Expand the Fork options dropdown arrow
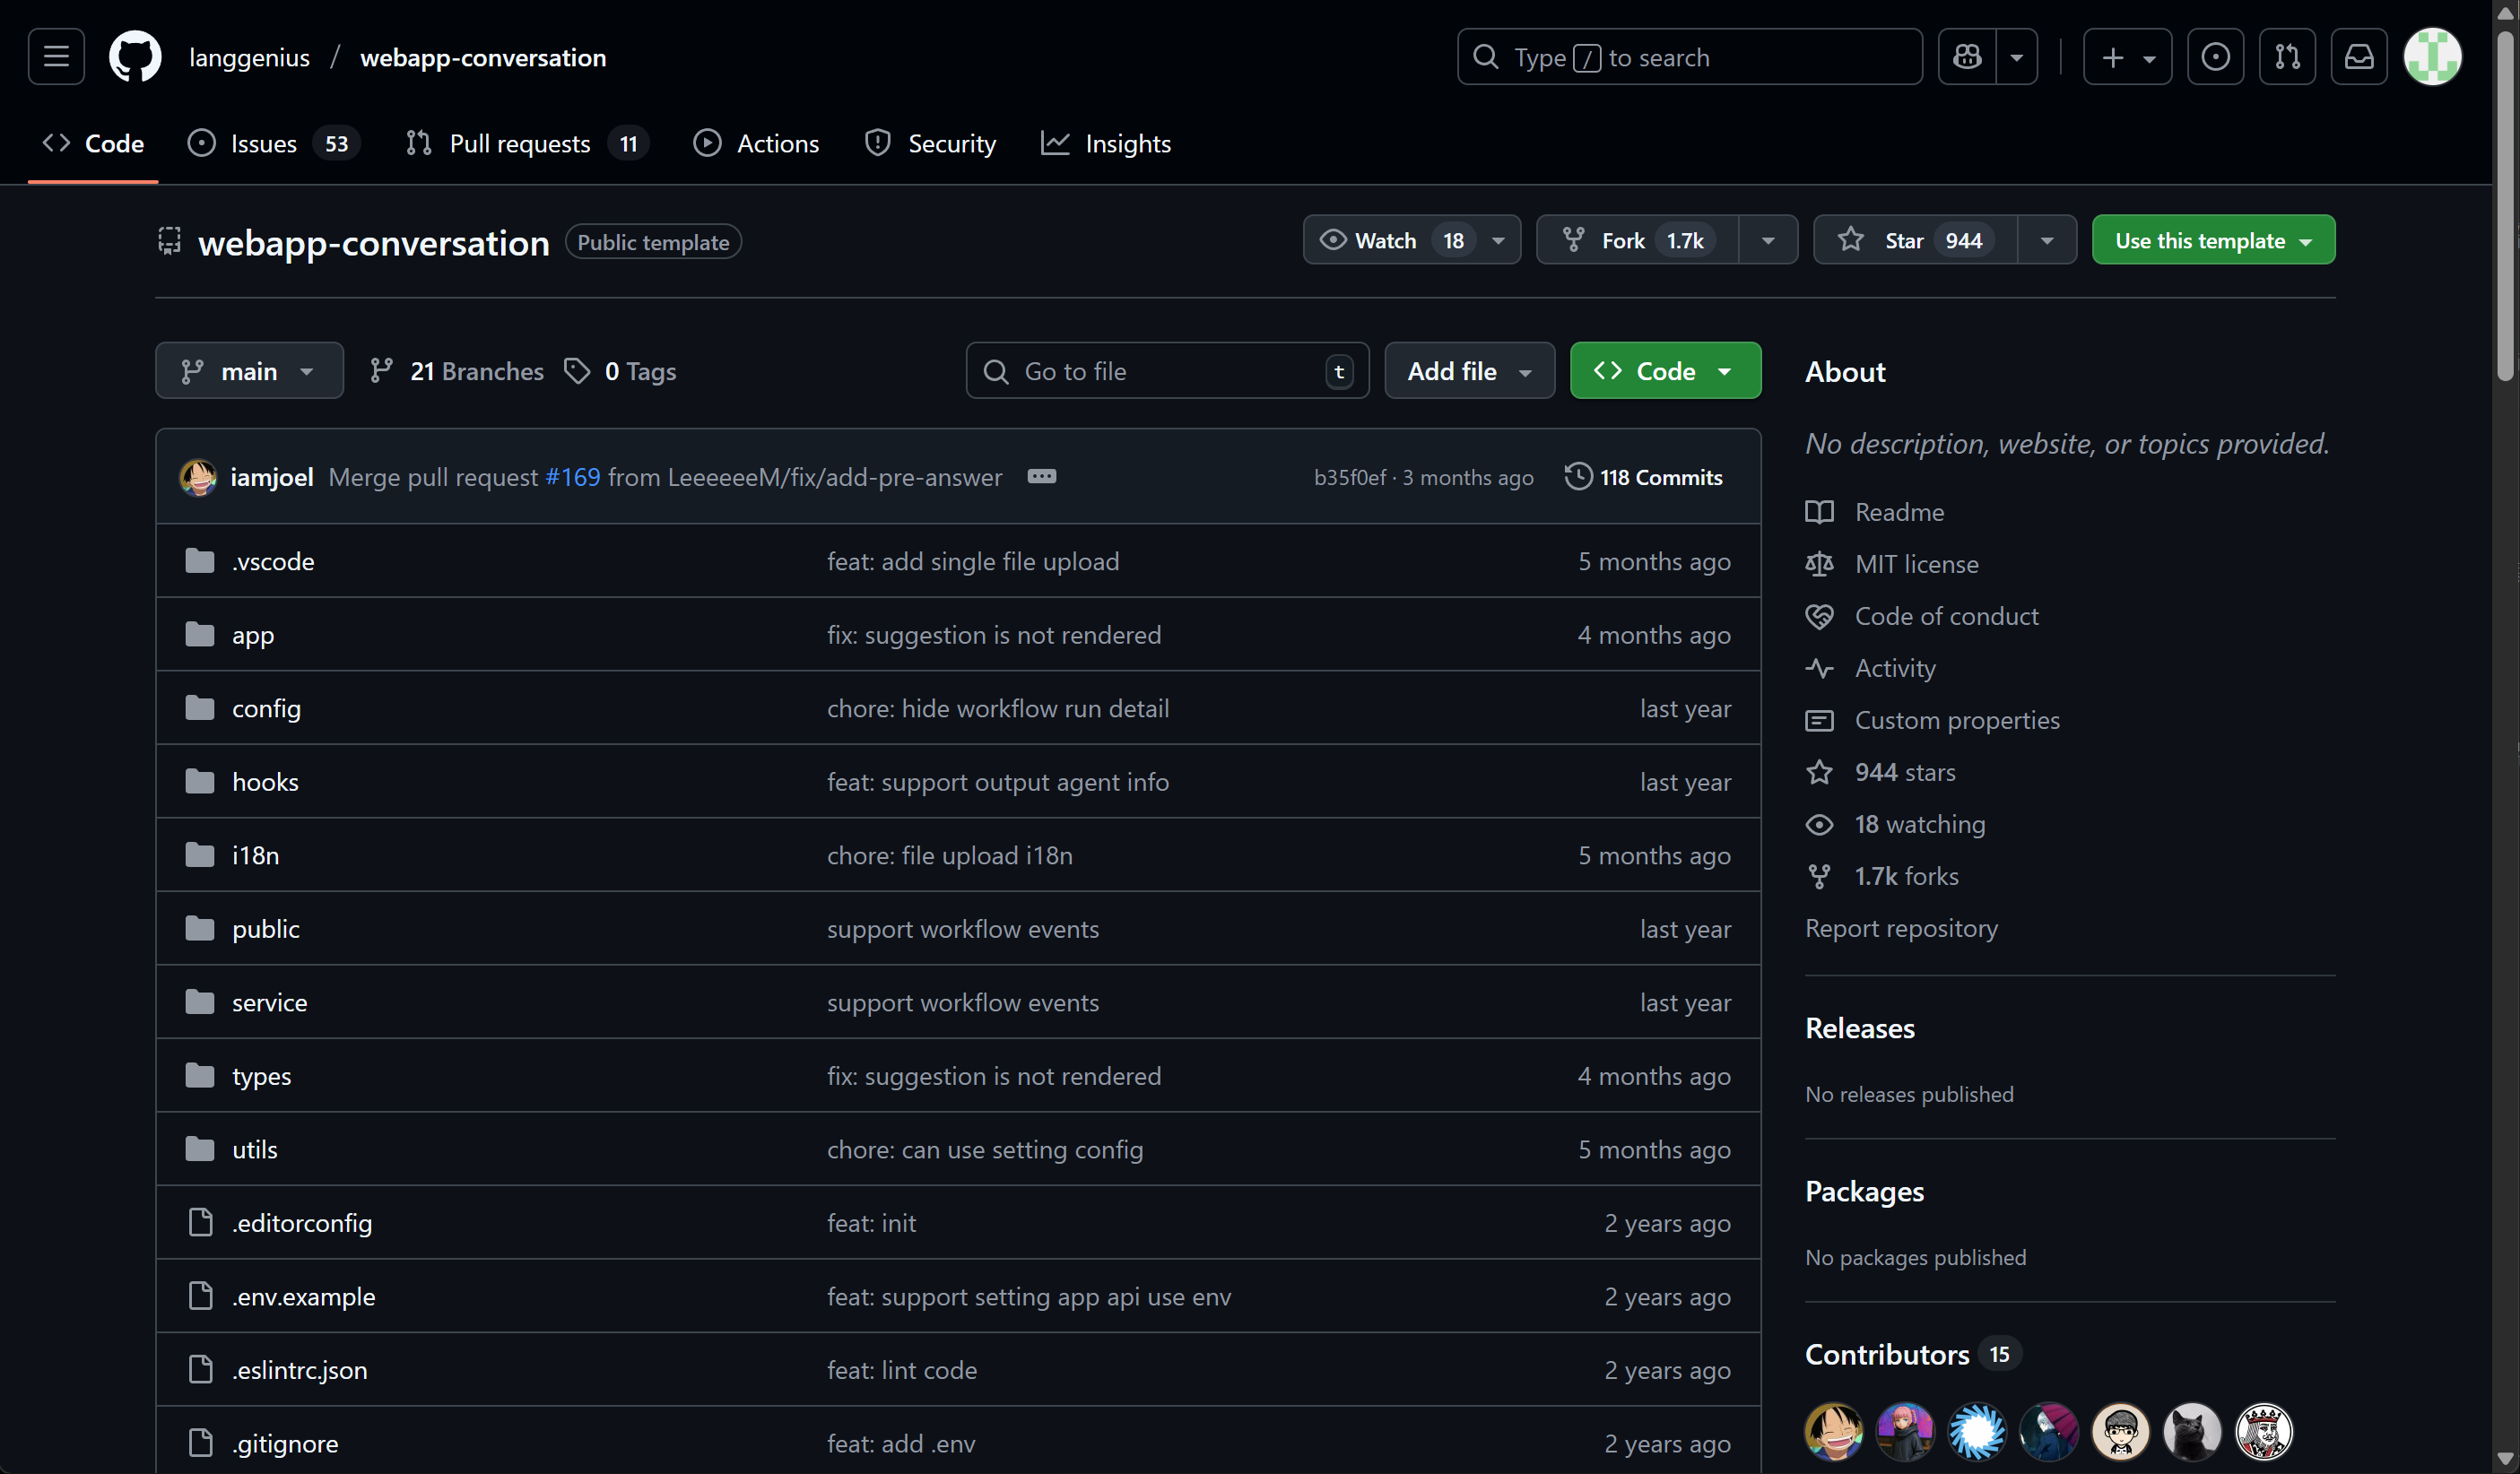2520x1474 pixels. (x=1768, y=240)
